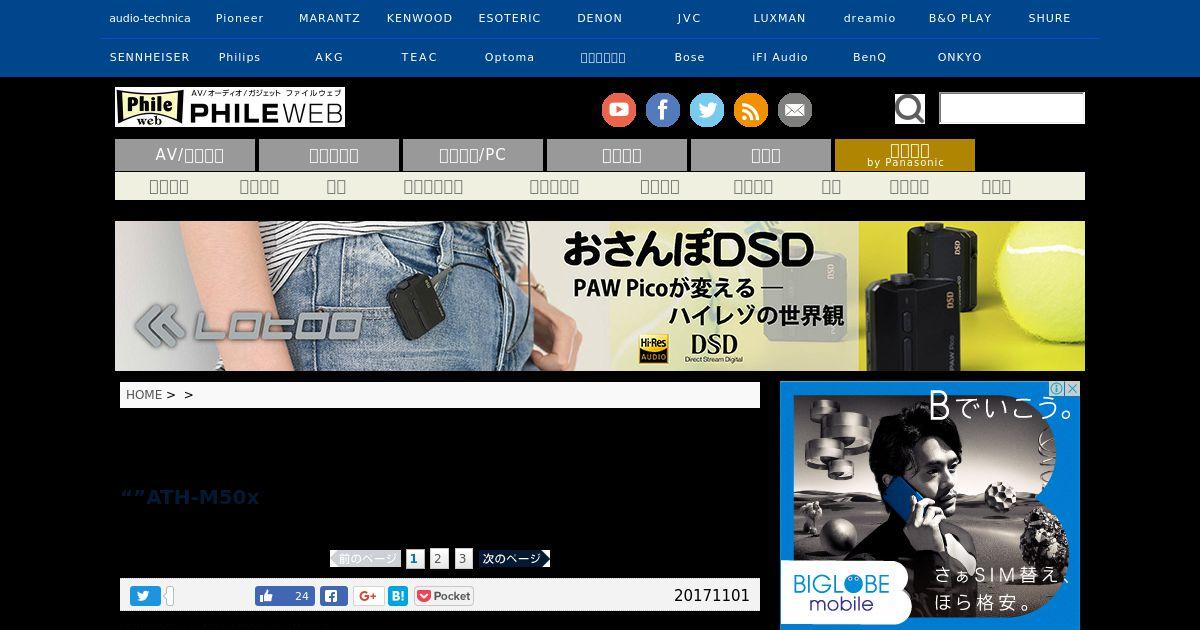Click the article date 20171101
This screenshot has width=1200, height=630.
(712, 596)
